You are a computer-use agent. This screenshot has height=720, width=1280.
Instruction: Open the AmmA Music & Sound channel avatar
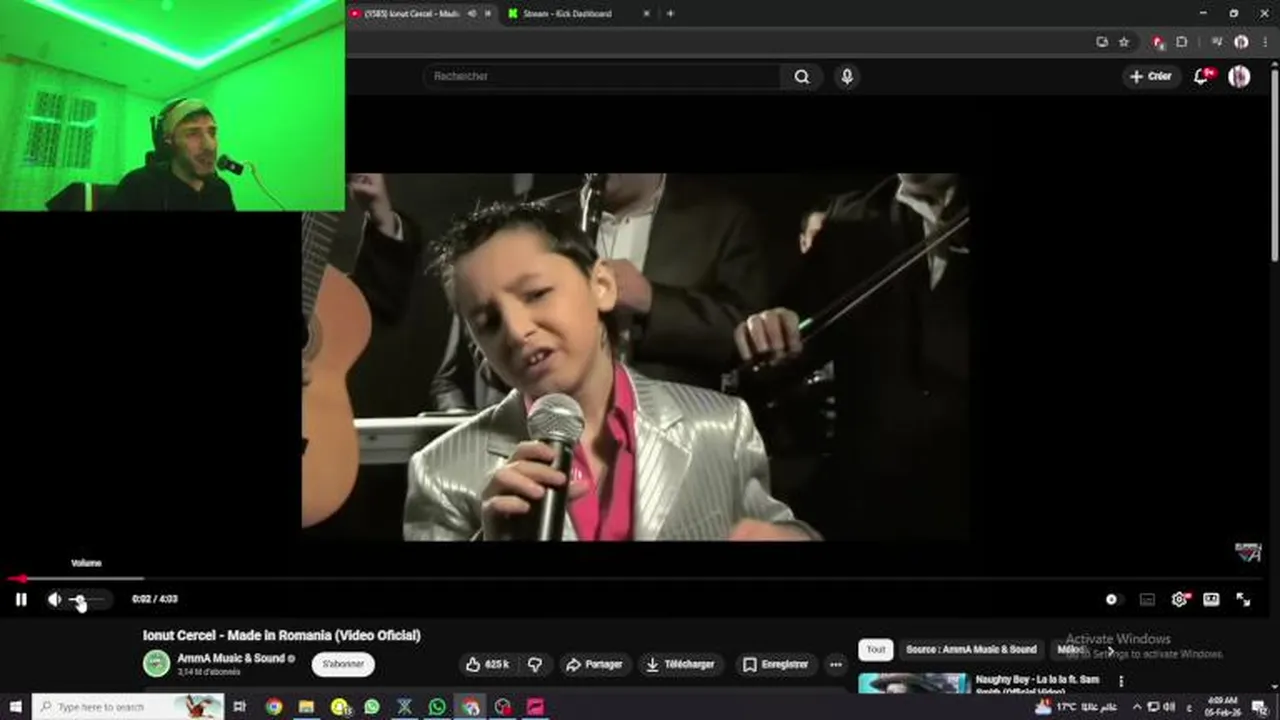pyautogui.click(x=156, y=664)
